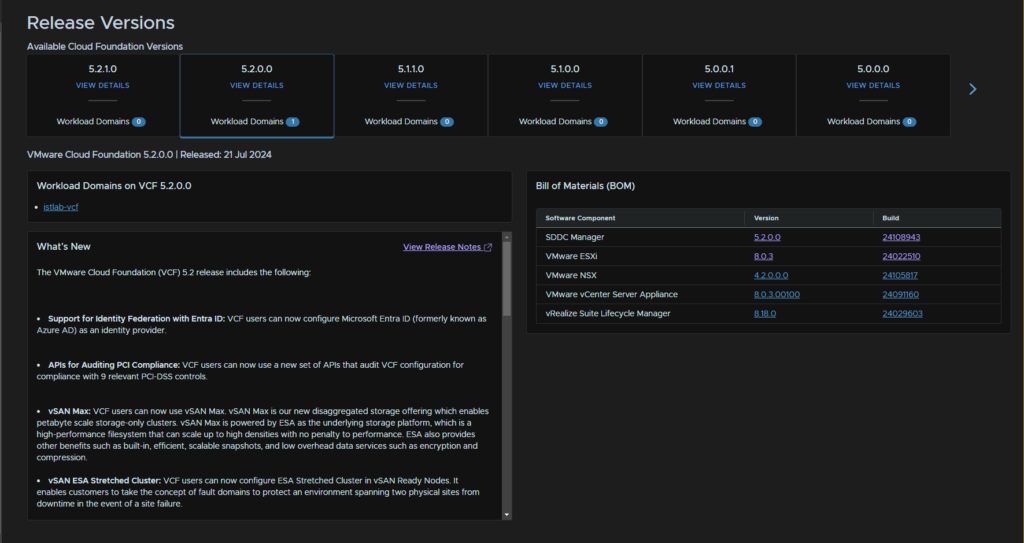The height and width of the screenshot is (543, 1024).
Task: Click the Version column header
Action: click(x=766, y=218)
